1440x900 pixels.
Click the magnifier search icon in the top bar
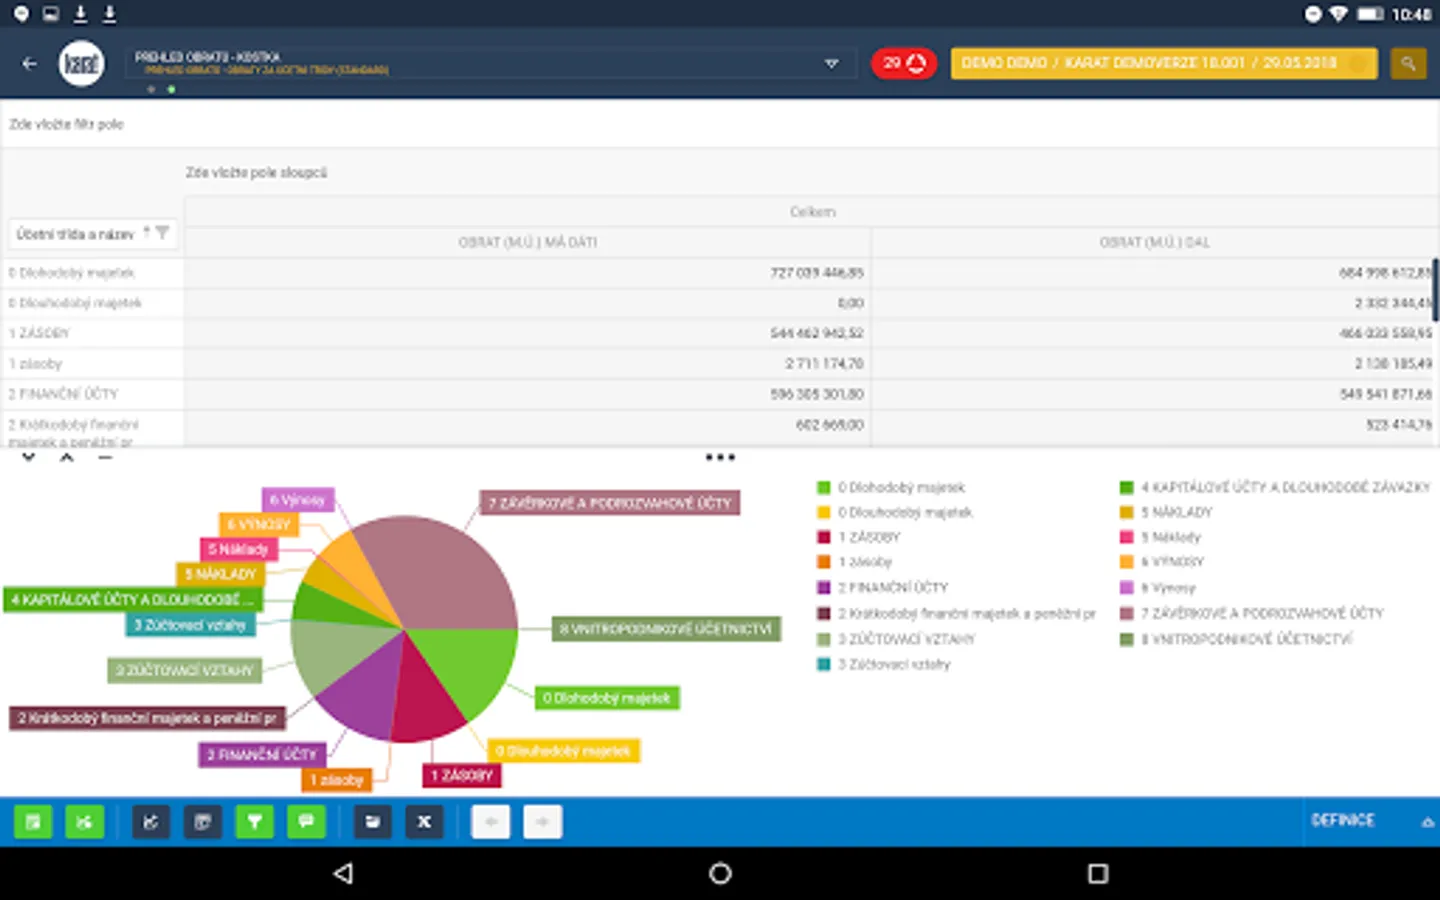coord(1408,62)
